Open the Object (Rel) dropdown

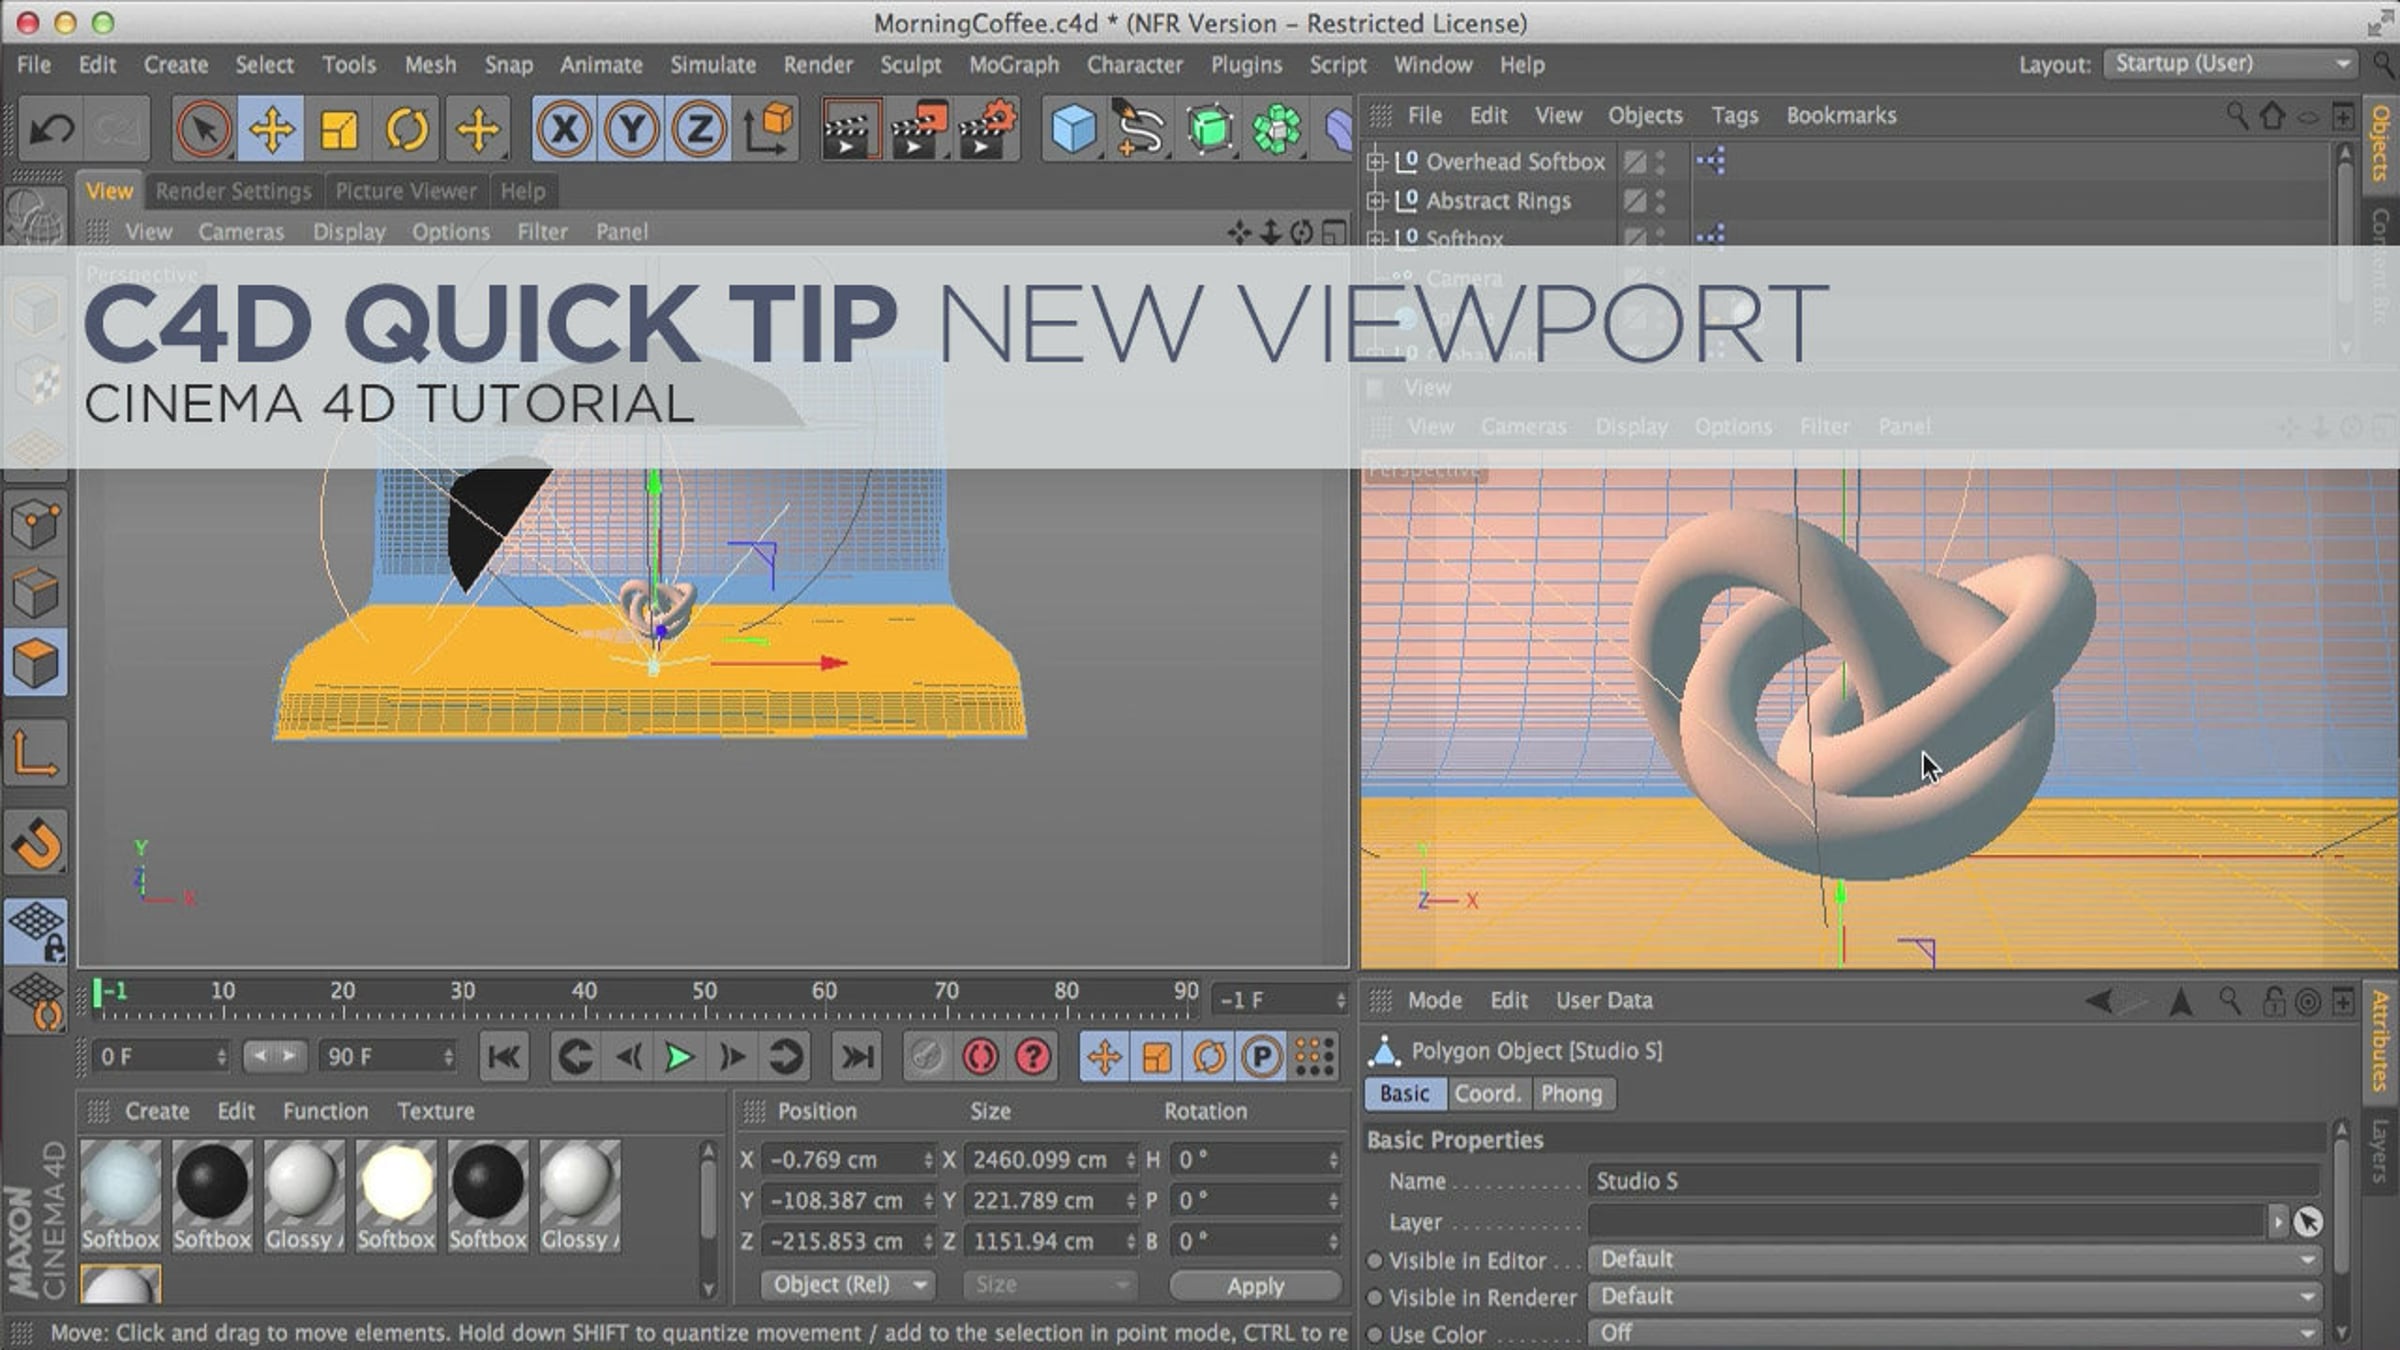(x=848, y=1285)
